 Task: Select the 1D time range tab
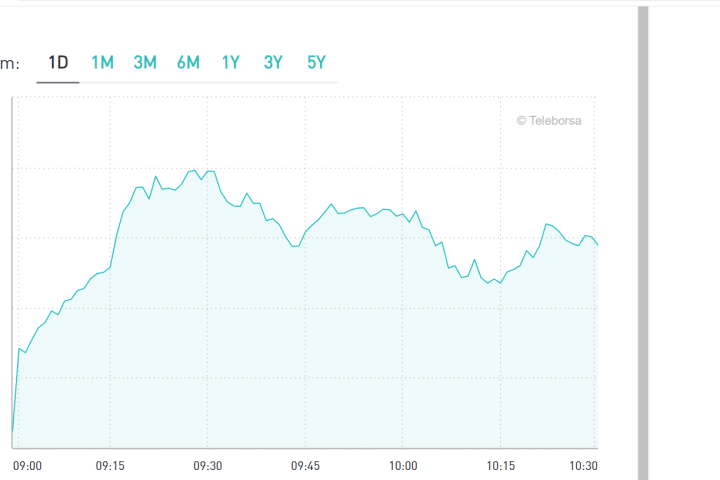(58, 62)
